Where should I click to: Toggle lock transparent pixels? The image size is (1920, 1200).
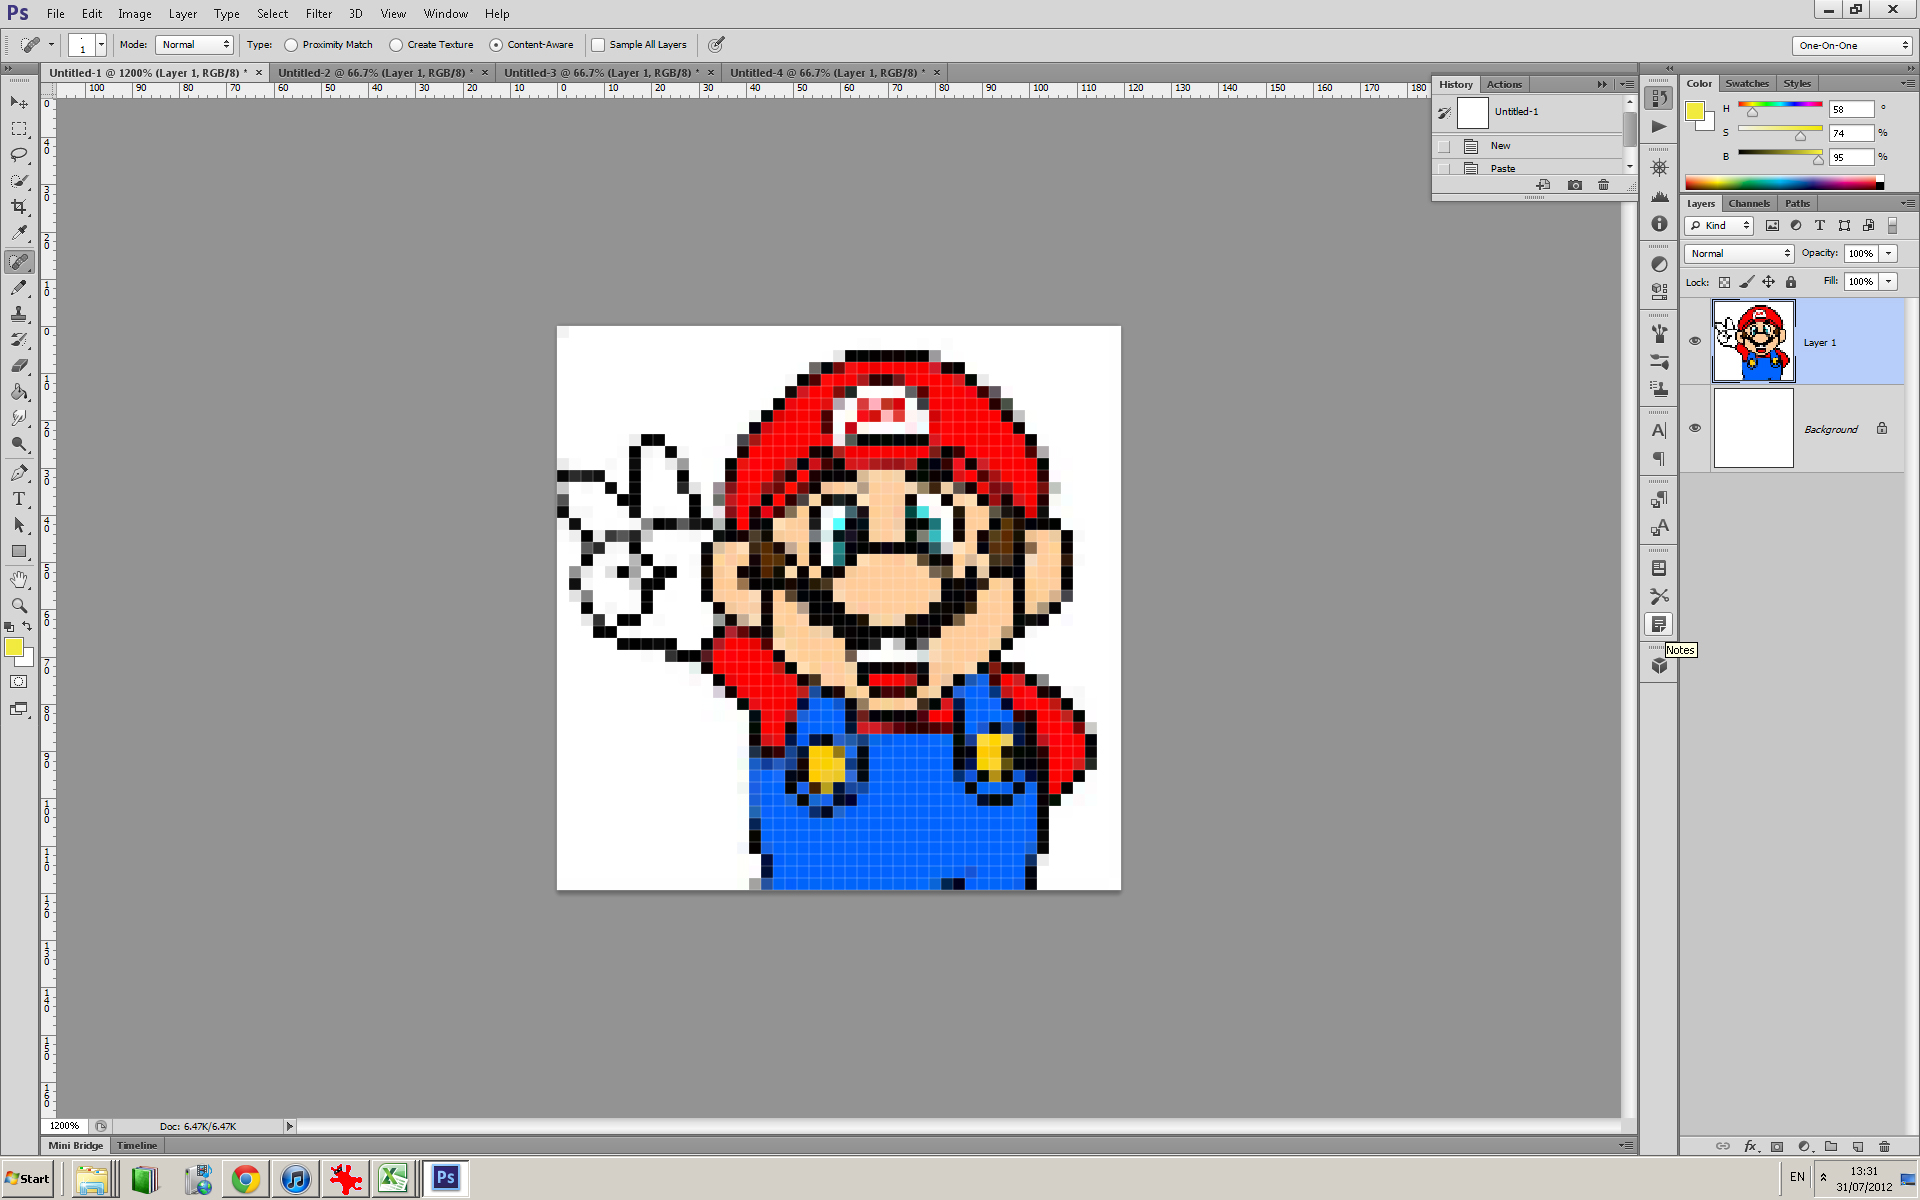pyautogui.click(x=1724, y=282)
